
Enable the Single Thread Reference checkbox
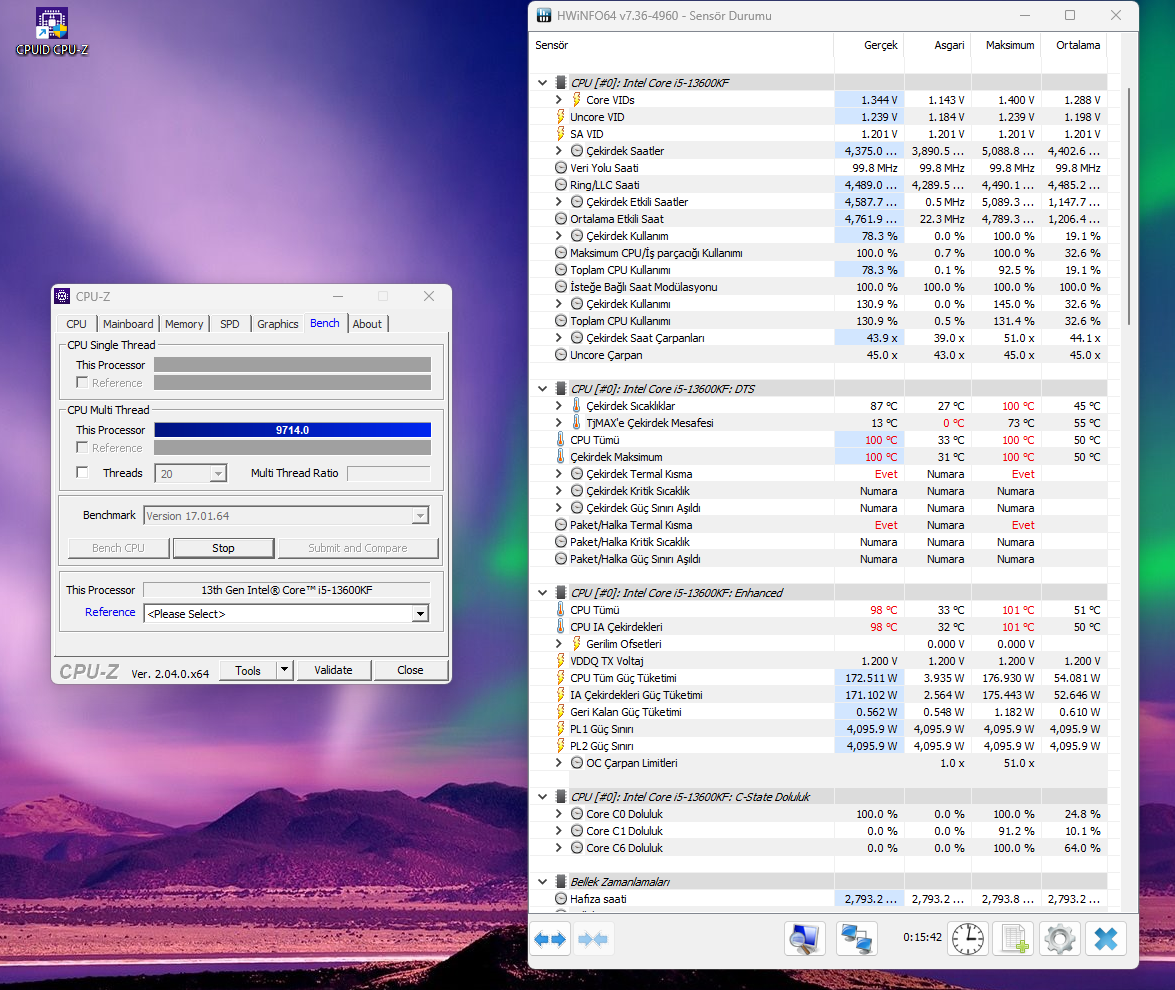coord(82,382)
